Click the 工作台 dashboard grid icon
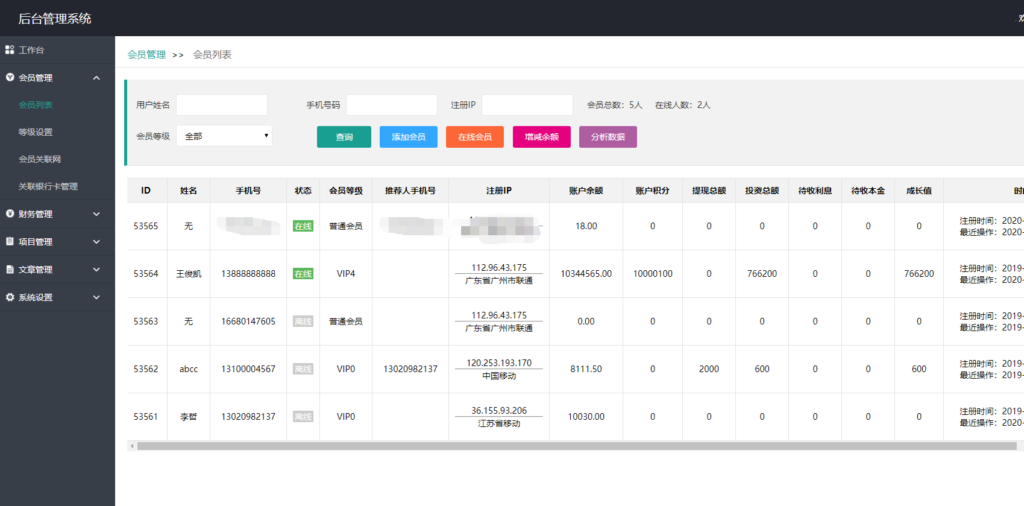The width and height of the screenshot is (1024, 506). click(x=10, y=50)
